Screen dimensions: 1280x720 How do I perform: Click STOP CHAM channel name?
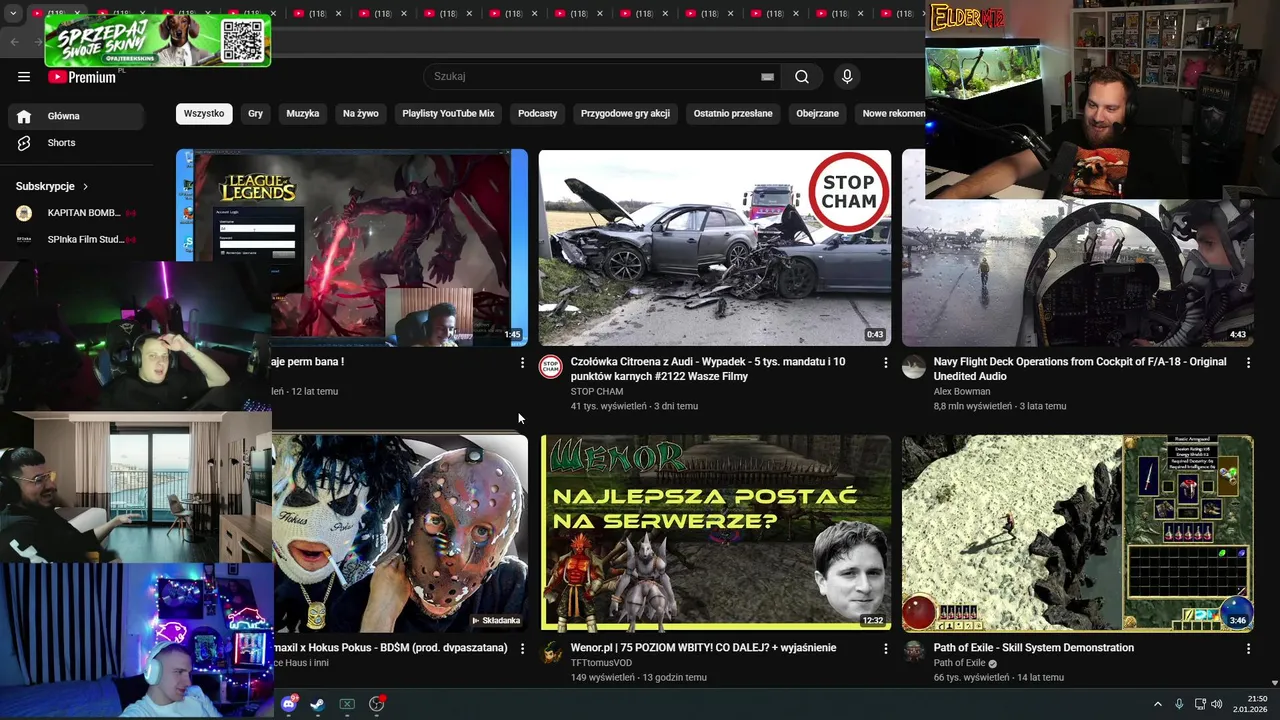point(597,392)
